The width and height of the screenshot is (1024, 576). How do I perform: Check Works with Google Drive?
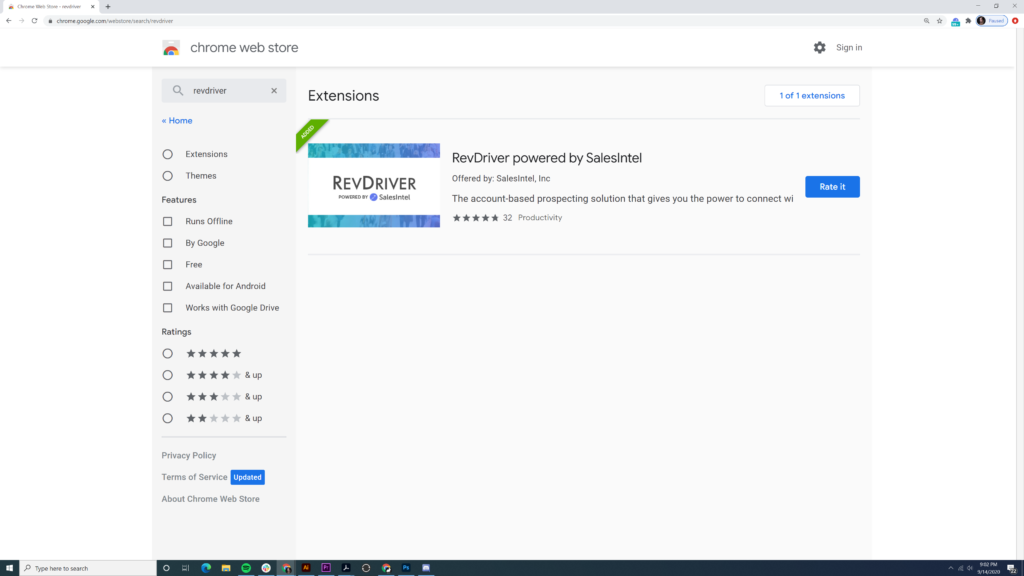click(x=168, y=308)
